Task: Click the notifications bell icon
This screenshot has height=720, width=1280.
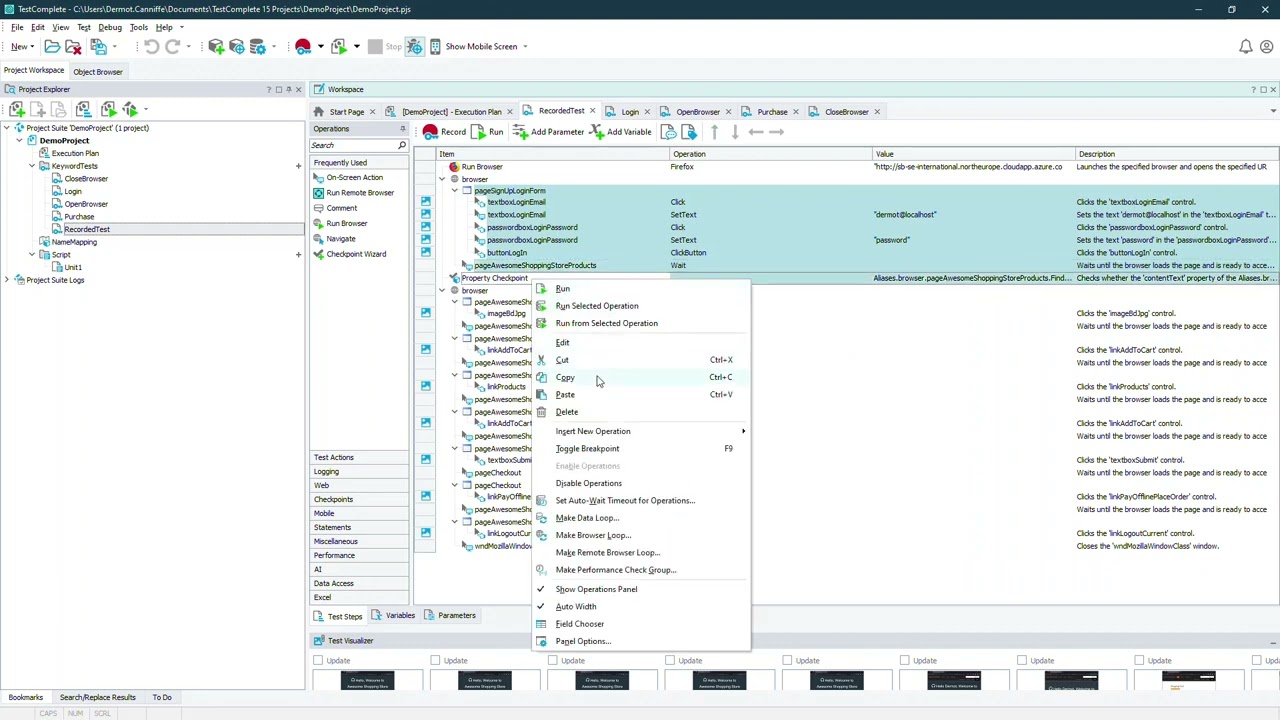Action: click(1245, 47)
